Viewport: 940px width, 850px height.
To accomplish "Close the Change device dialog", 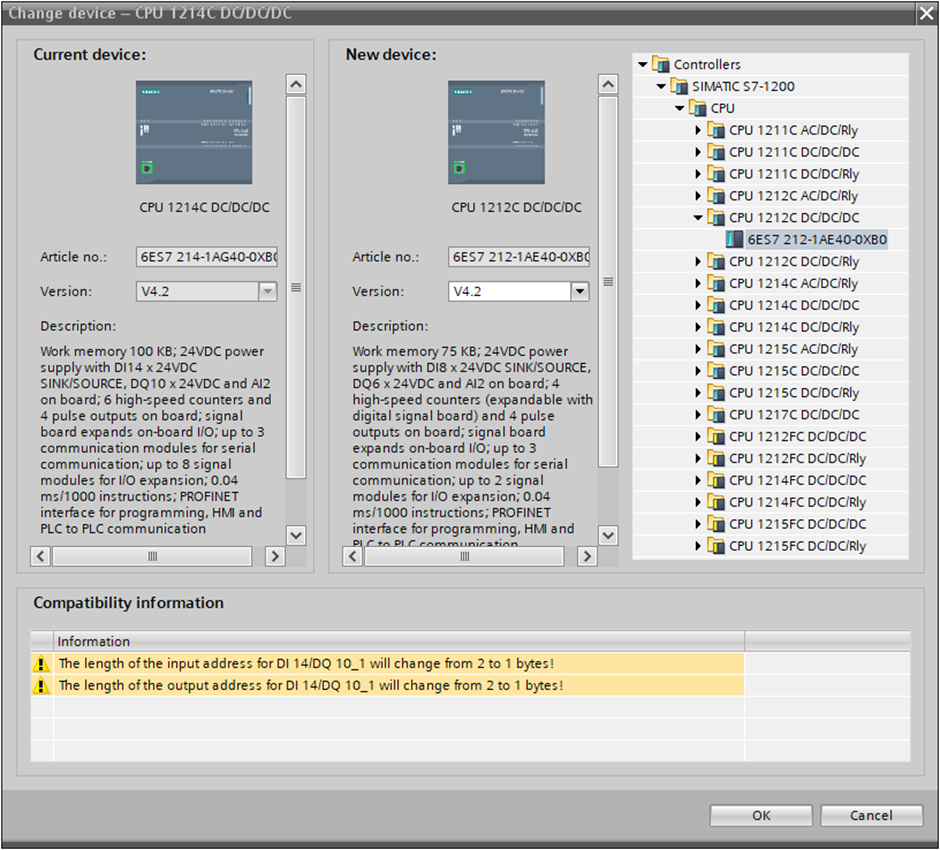I will point(926,13).
